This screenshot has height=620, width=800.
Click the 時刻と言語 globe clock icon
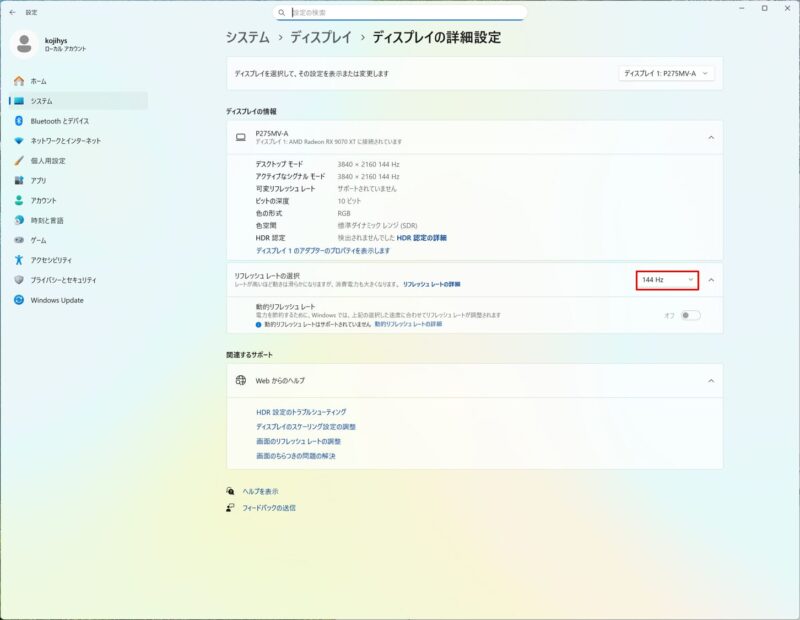click(19, 220)
